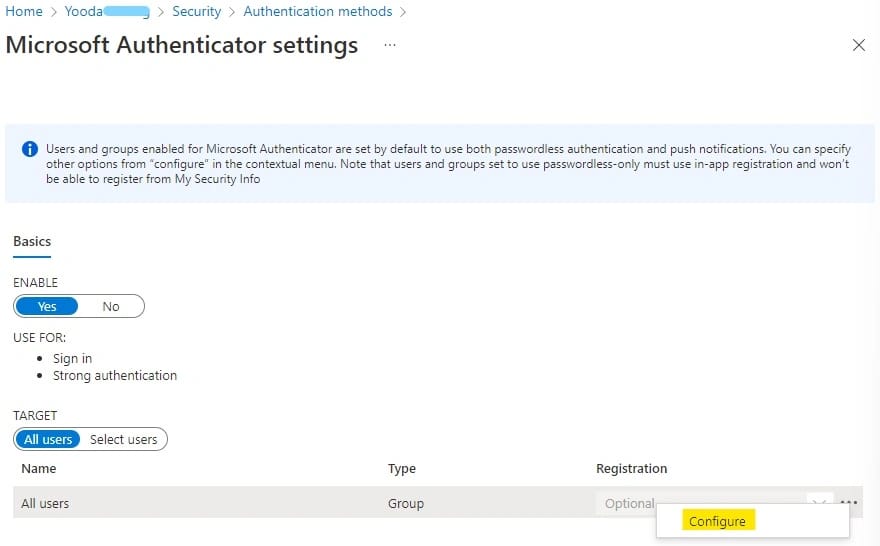The height and width of the screenshot is (546, 880).
Task: Sort by the Name column header
Action: pyautogui.click(x=39, y=468)
